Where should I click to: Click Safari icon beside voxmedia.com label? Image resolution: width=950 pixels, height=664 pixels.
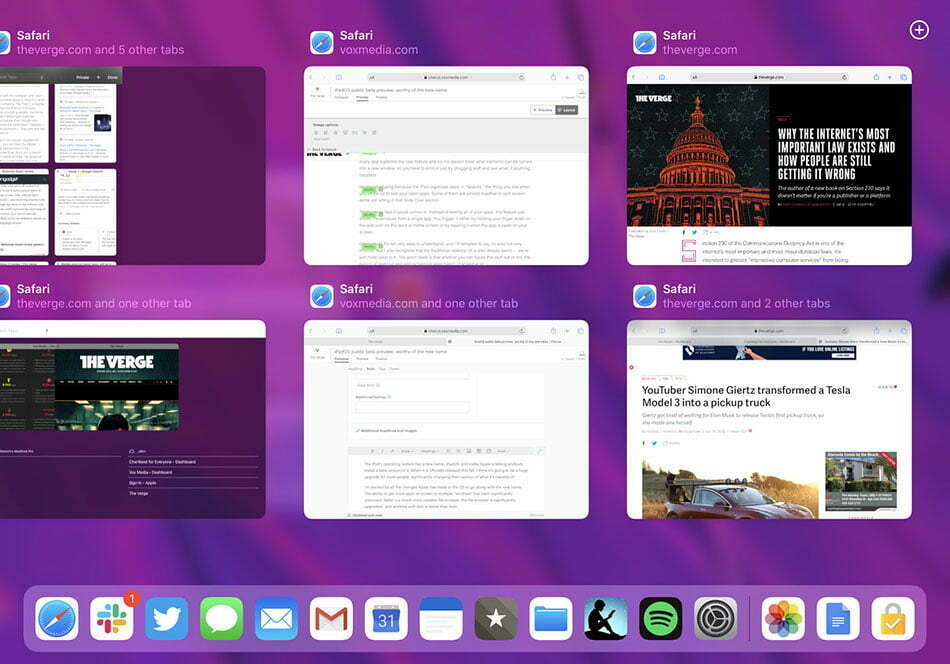click(x=322, y=43)
